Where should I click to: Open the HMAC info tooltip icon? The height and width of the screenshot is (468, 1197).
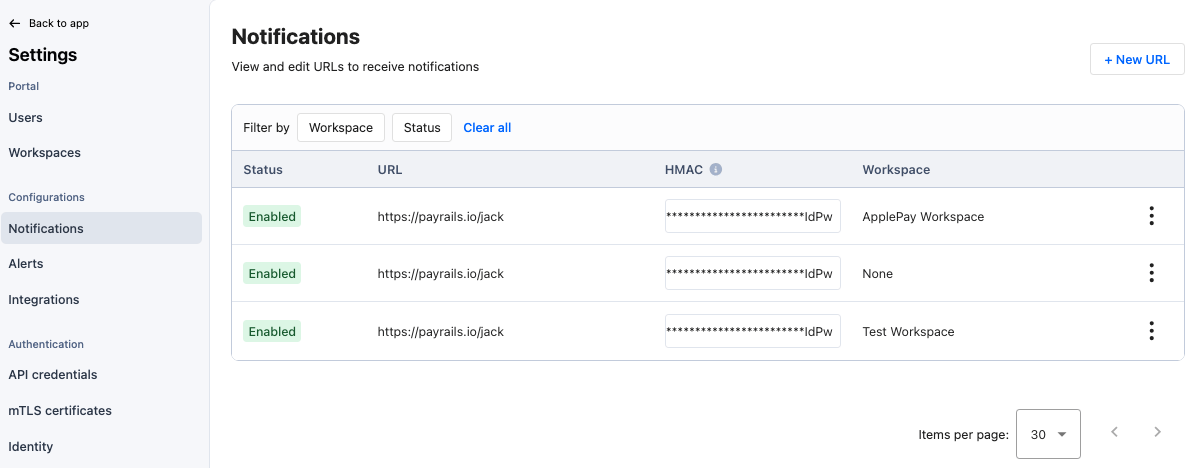715,169
